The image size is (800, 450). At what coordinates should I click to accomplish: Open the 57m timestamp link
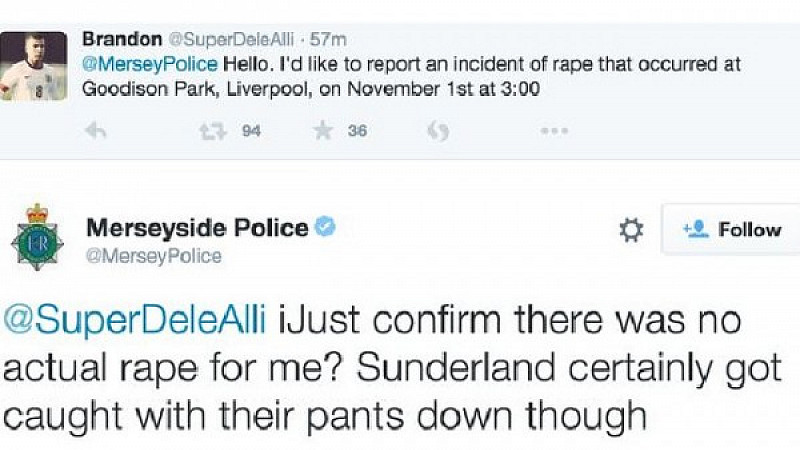(328, 39)
